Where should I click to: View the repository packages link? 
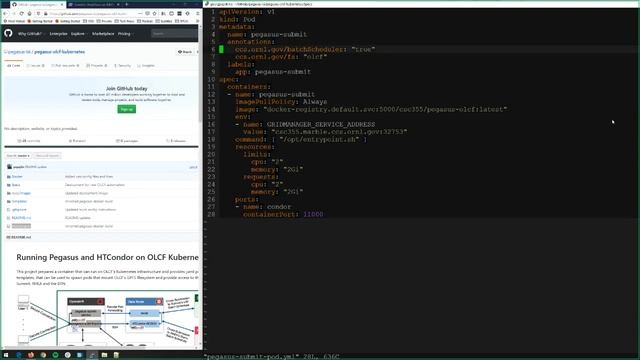click(127, 141)
